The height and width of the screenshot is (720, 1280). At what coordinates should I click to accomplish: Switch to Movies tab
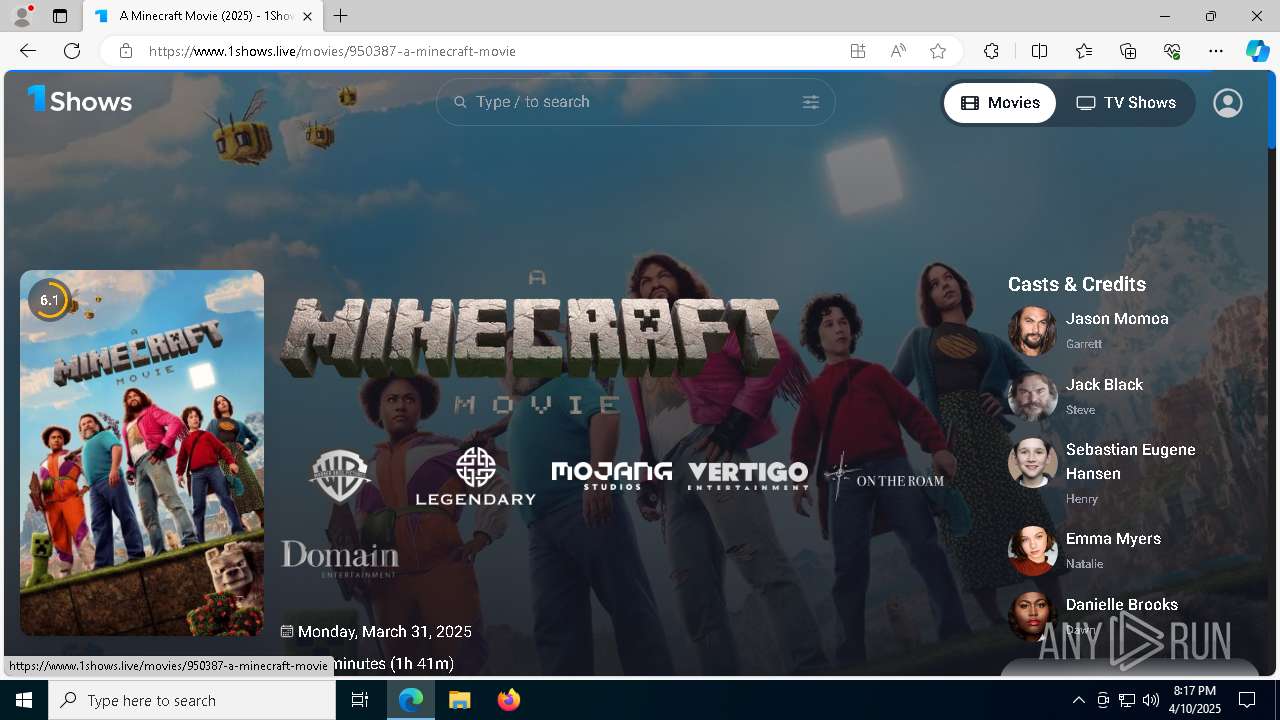(1000, 103)
